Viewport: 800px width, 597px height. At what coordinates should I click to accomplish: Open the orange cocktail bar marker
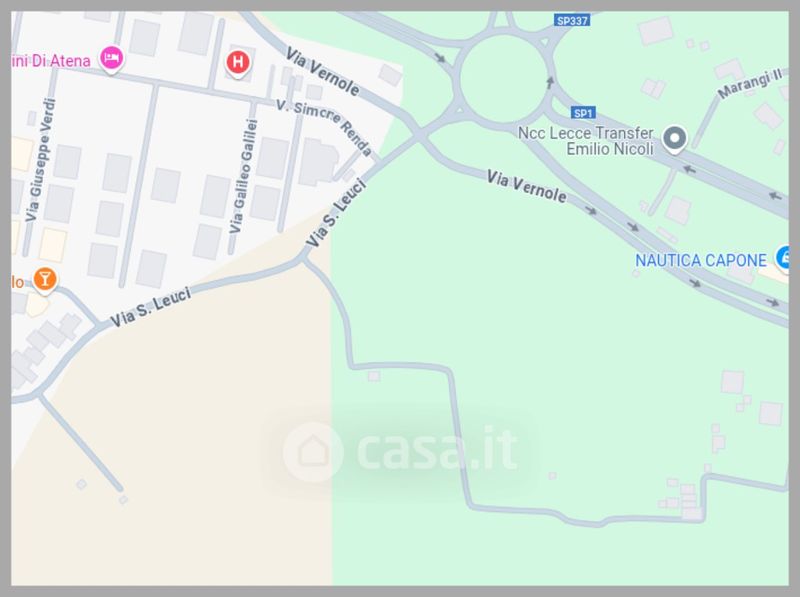(45, 280)
